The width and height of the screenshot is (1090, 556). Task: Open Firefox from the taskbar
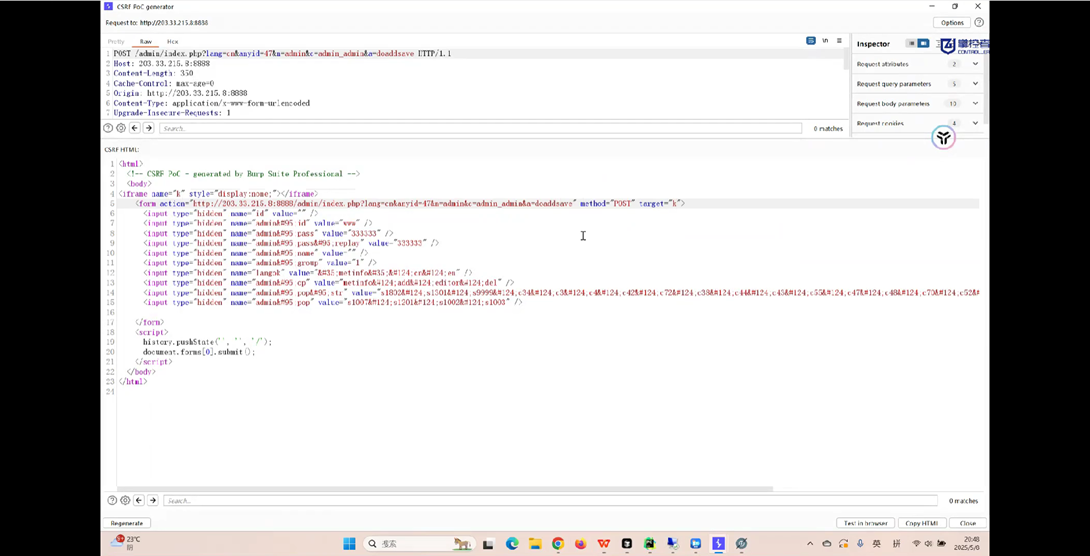click(580, 543)
